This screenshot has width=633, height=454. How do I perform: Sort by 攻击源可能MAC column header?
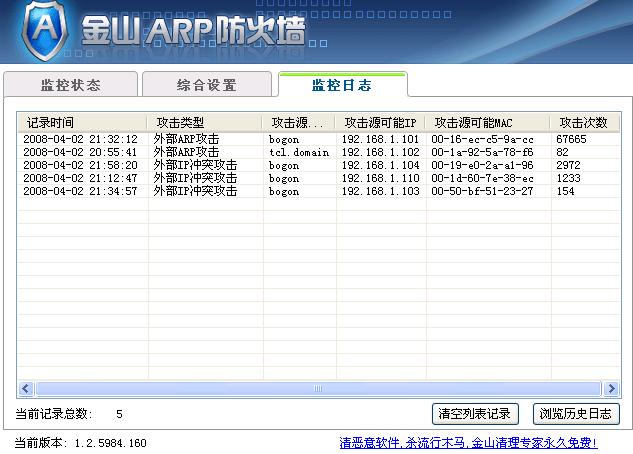pyautogui.click(x=487, y=122)
